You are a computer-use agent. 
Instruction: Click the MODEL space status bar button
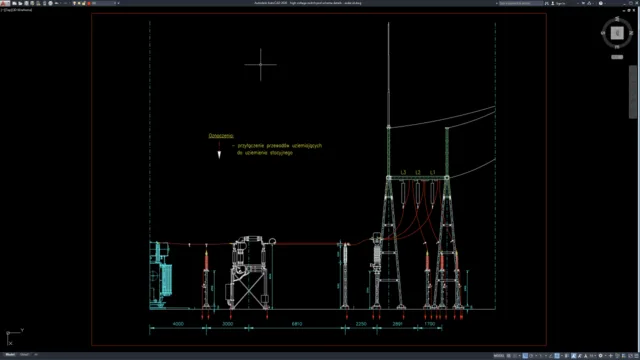point(499,356)
